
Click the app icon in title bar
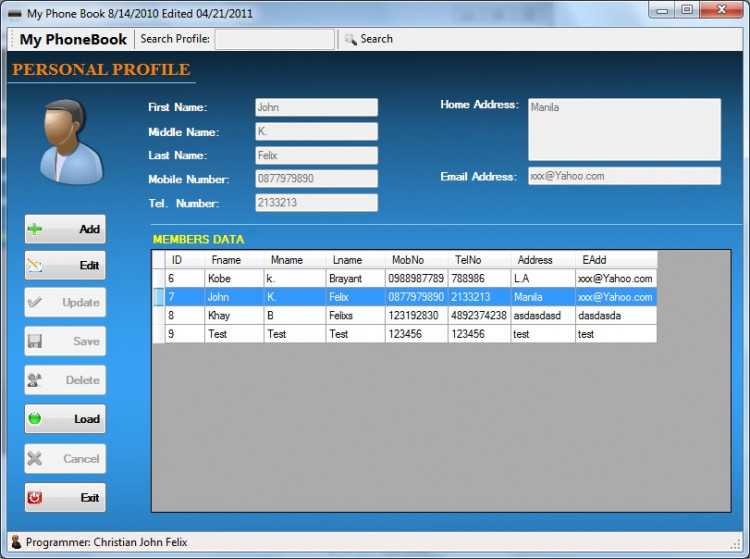[15, 14]
